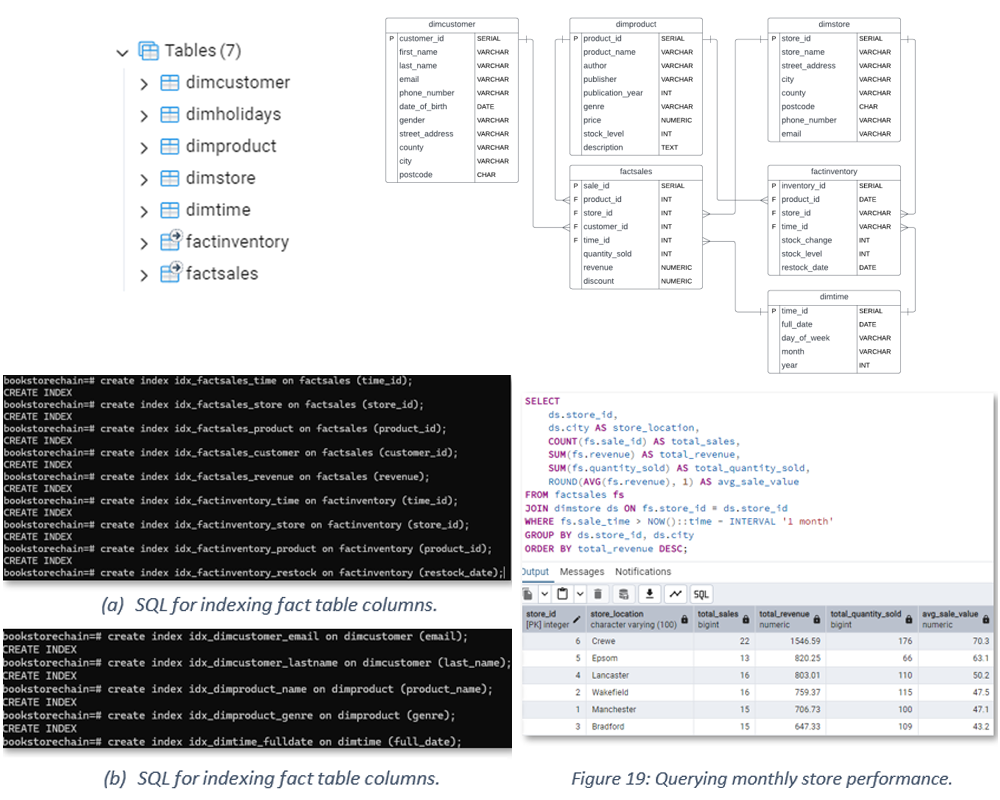Image resolution: width=1000 pixels, height=800 pixels.
Task: Expand the factsales table node
Action: point(144,275)
